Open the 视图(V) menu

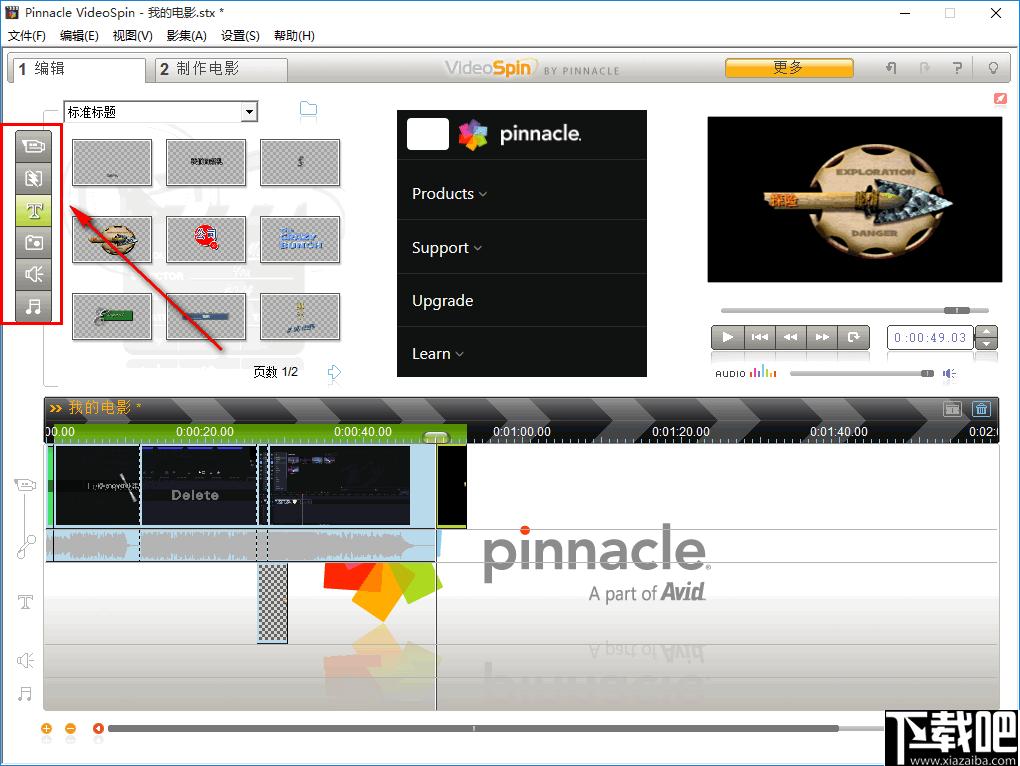pyautogui.click(x=132, y=36)
